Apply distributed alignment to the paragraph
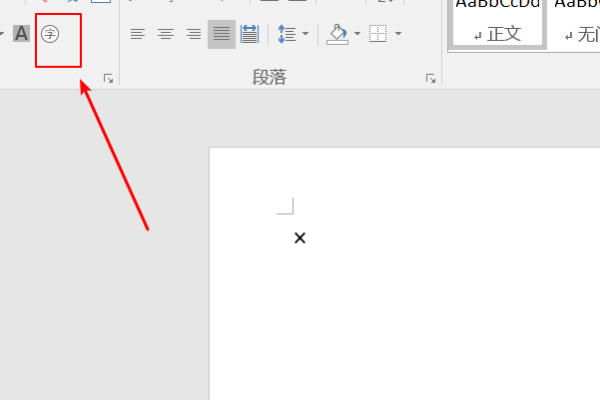This screenshot has height=400, width=600. [x=249, y=34]
